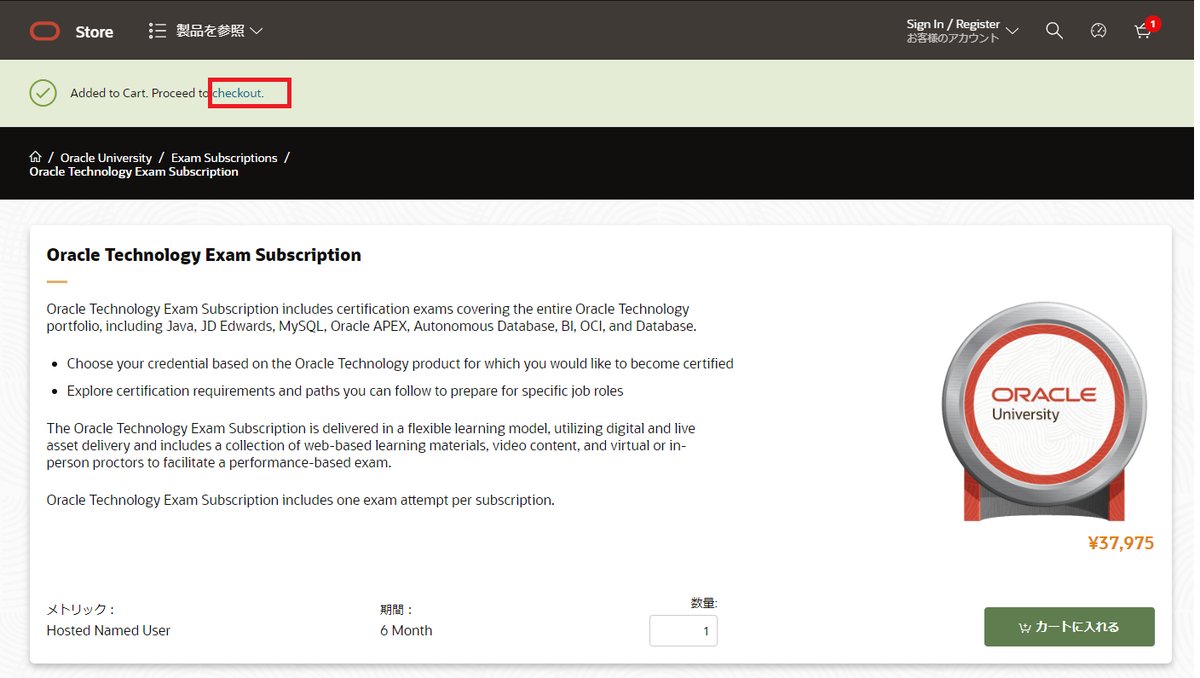Click the 6 Month period value
The height and width of the screenshot is (678, 1200).
(x=406, y=630)
